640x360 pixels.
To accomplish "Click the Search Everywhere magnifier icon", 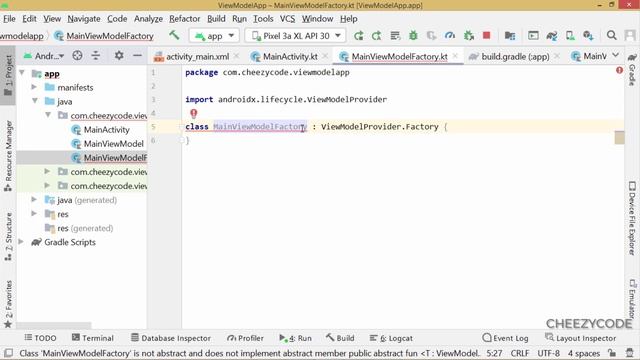I will (x=611, y=36).
